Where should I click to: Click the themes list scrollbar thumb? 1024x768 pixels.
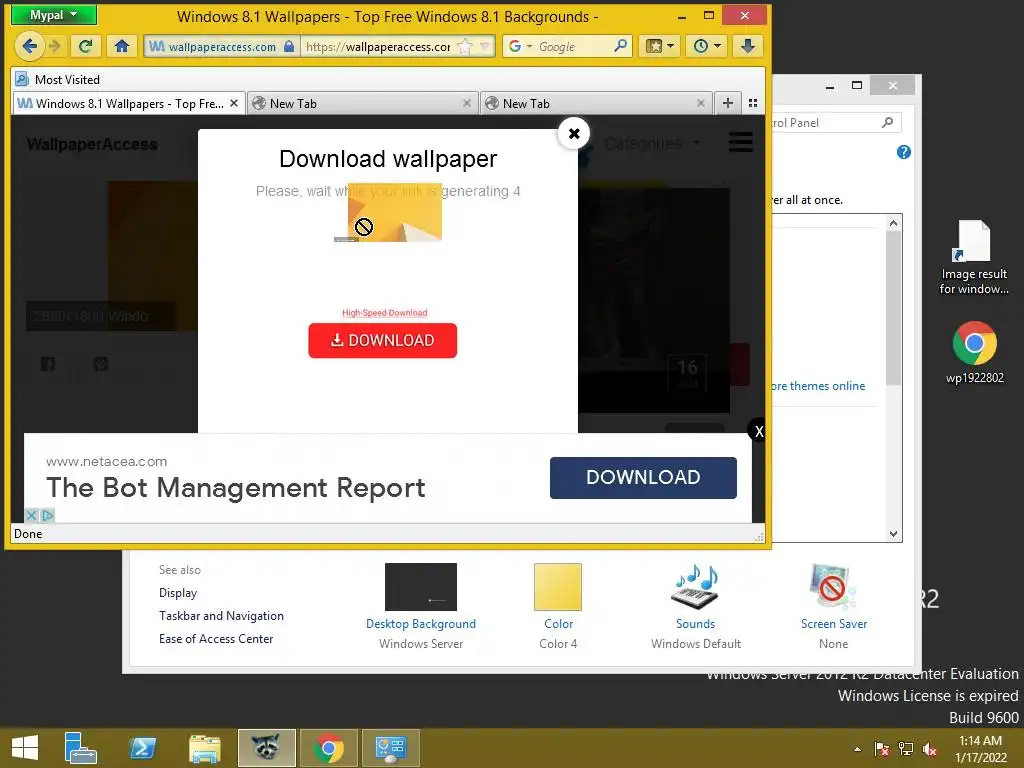click(893, 308)
